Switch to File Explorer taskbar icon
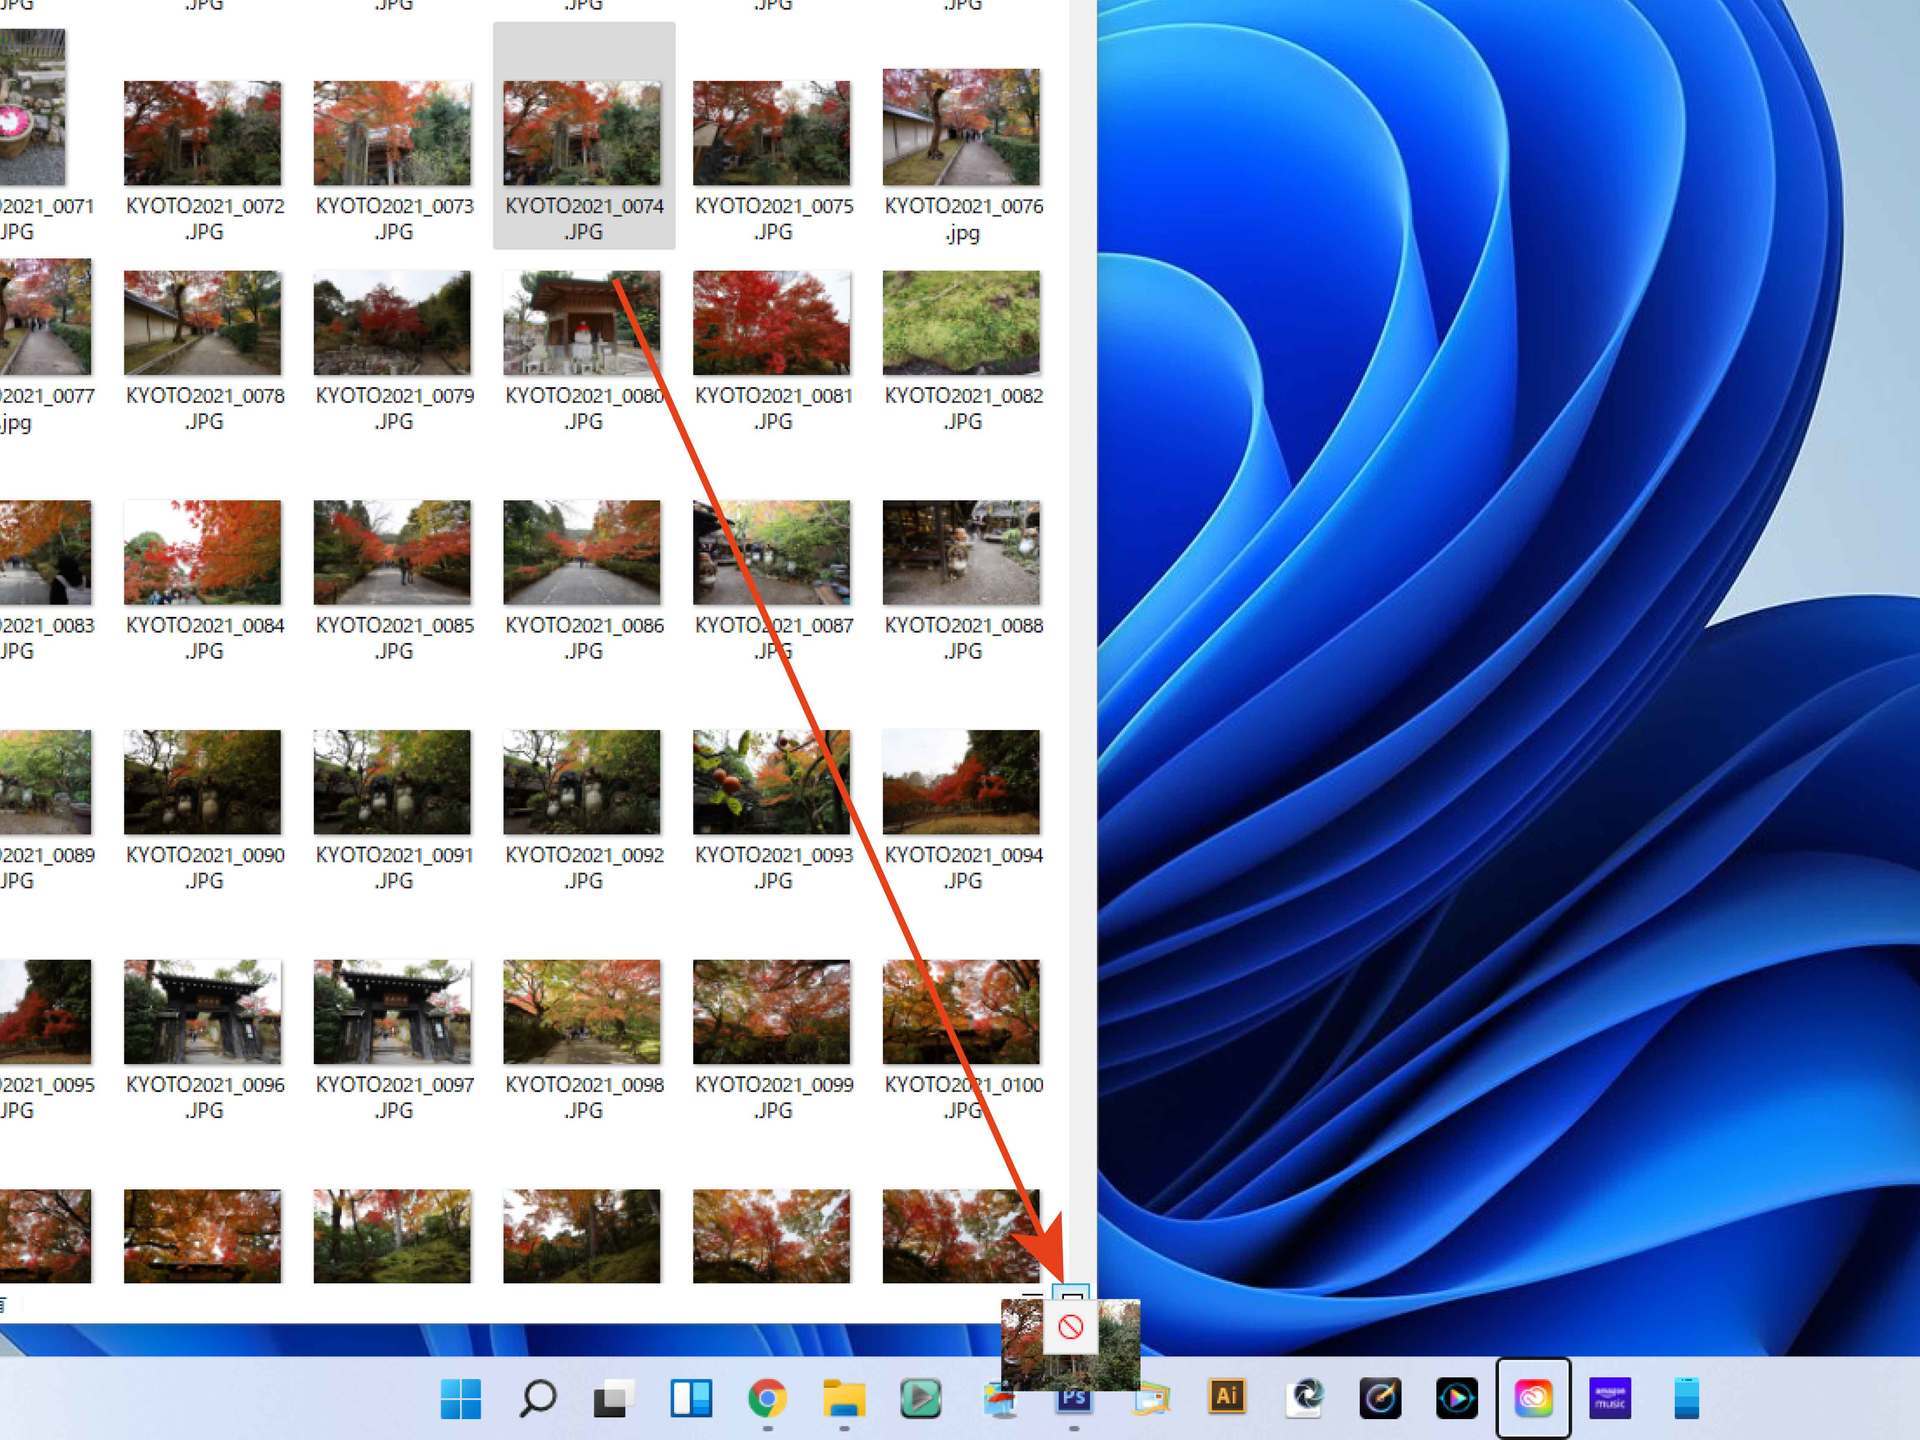The height and width of the screenshot is (1440, 1920). tap(844, 1397)
